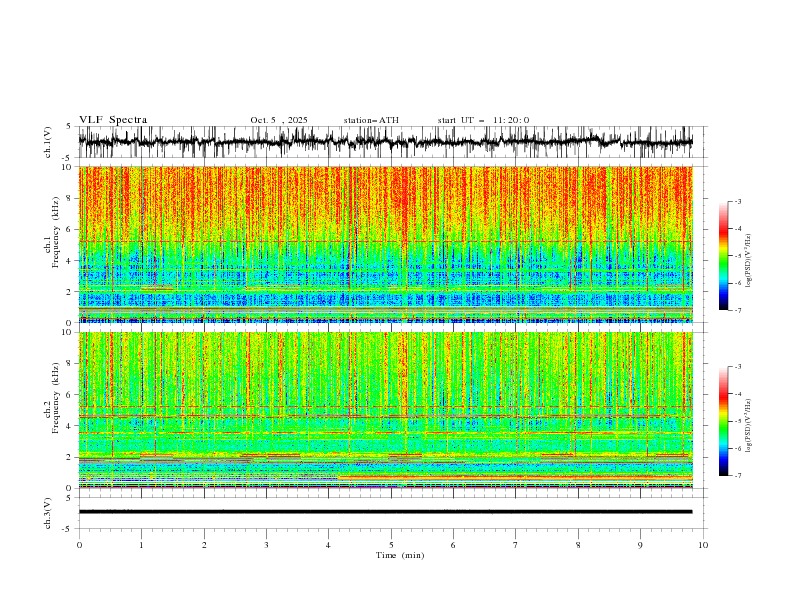
Task: Click tick "7" on the Time axis
Action: click(x=516, y=545)
